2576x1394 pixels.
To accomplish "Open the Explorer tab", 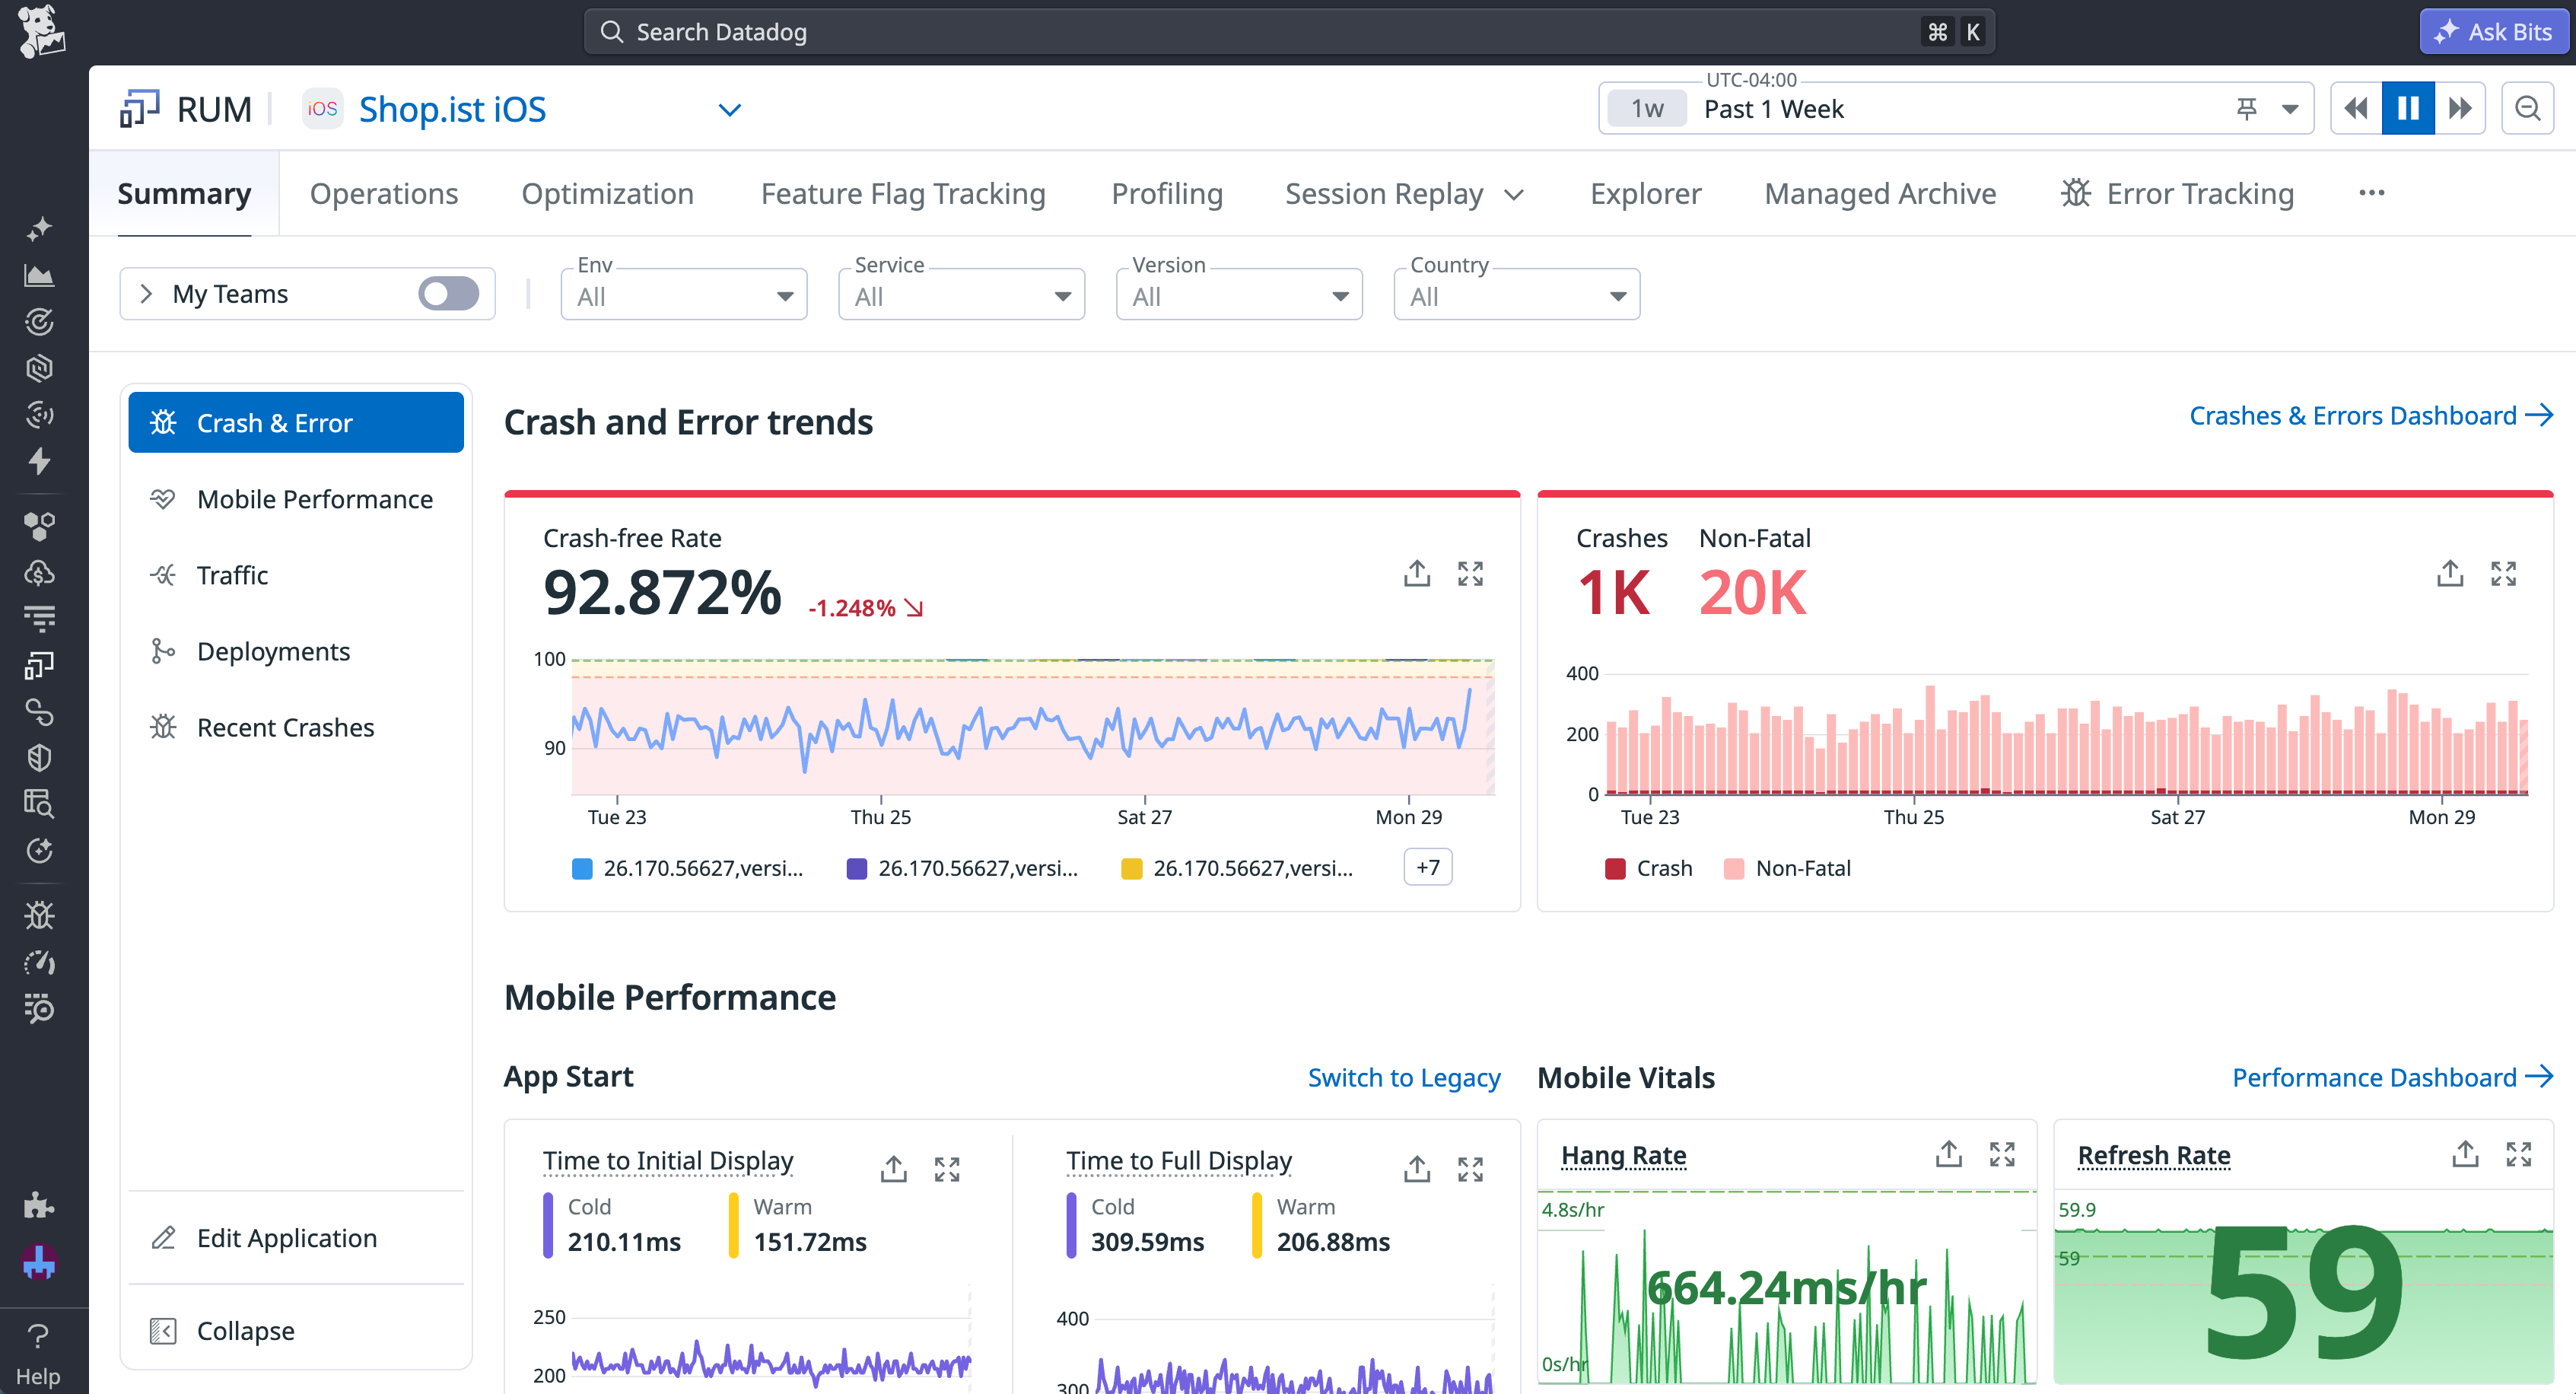I will click(1645, 194).
